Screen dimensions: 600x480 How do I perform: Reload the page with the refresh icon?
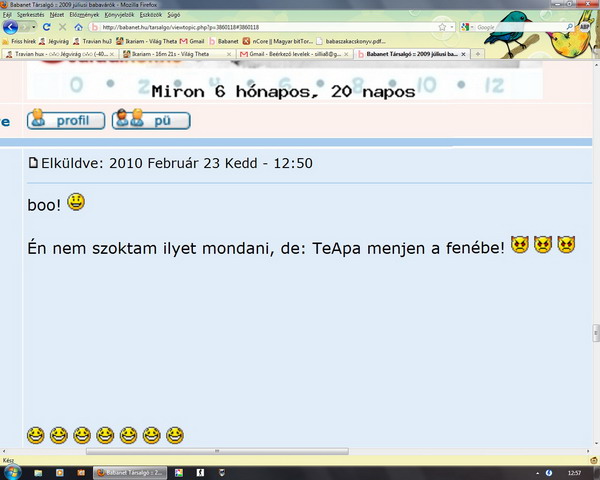[x=47, y=27]
